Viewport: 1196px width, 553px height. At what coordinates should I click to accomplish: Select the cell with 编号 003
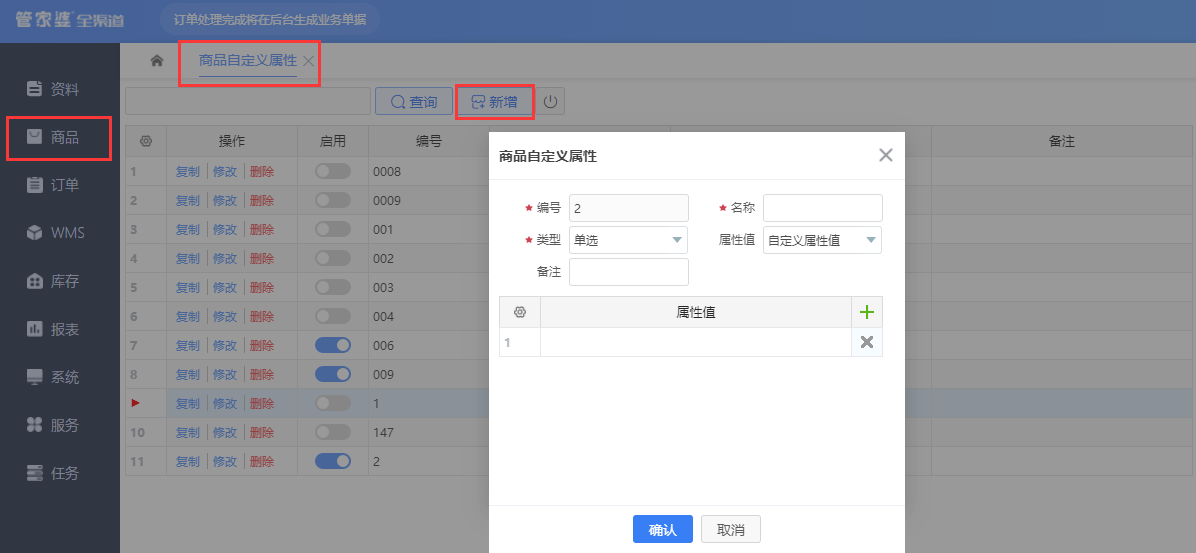point(429,288)
